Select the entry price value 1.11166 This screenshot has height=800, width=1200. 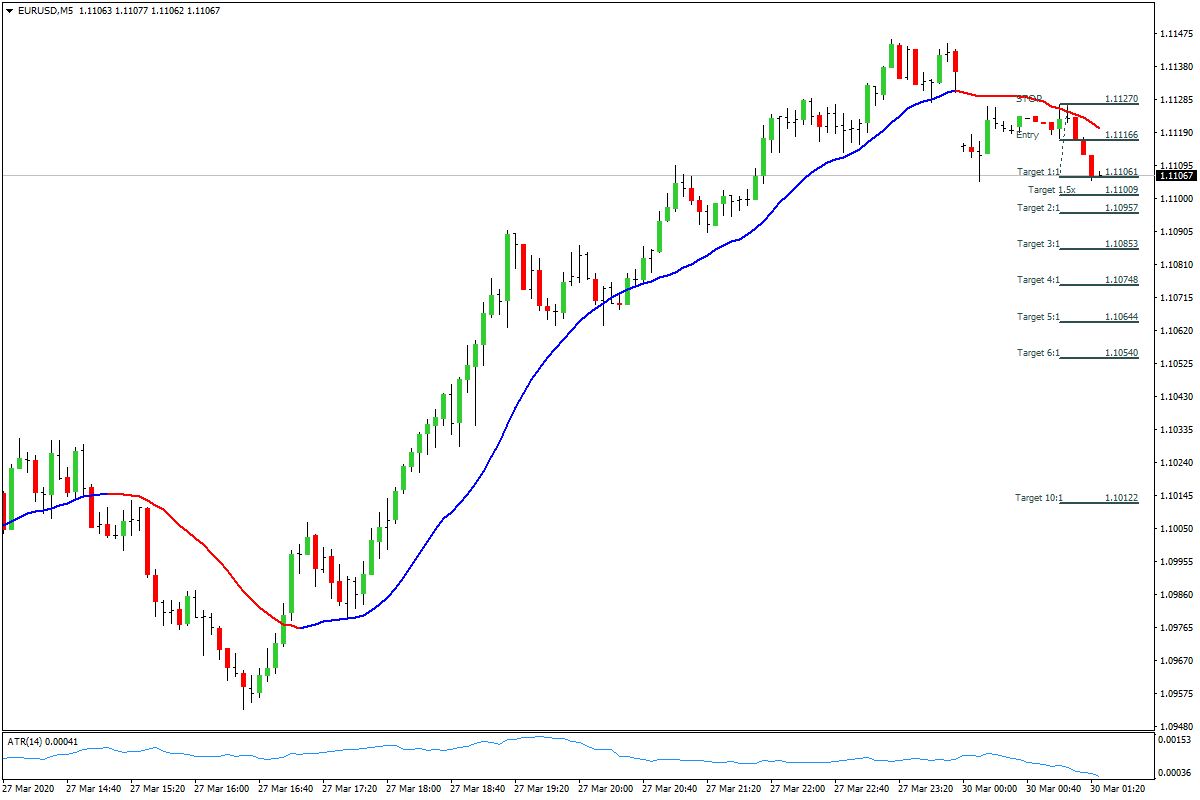click(x=1121, y=135)
